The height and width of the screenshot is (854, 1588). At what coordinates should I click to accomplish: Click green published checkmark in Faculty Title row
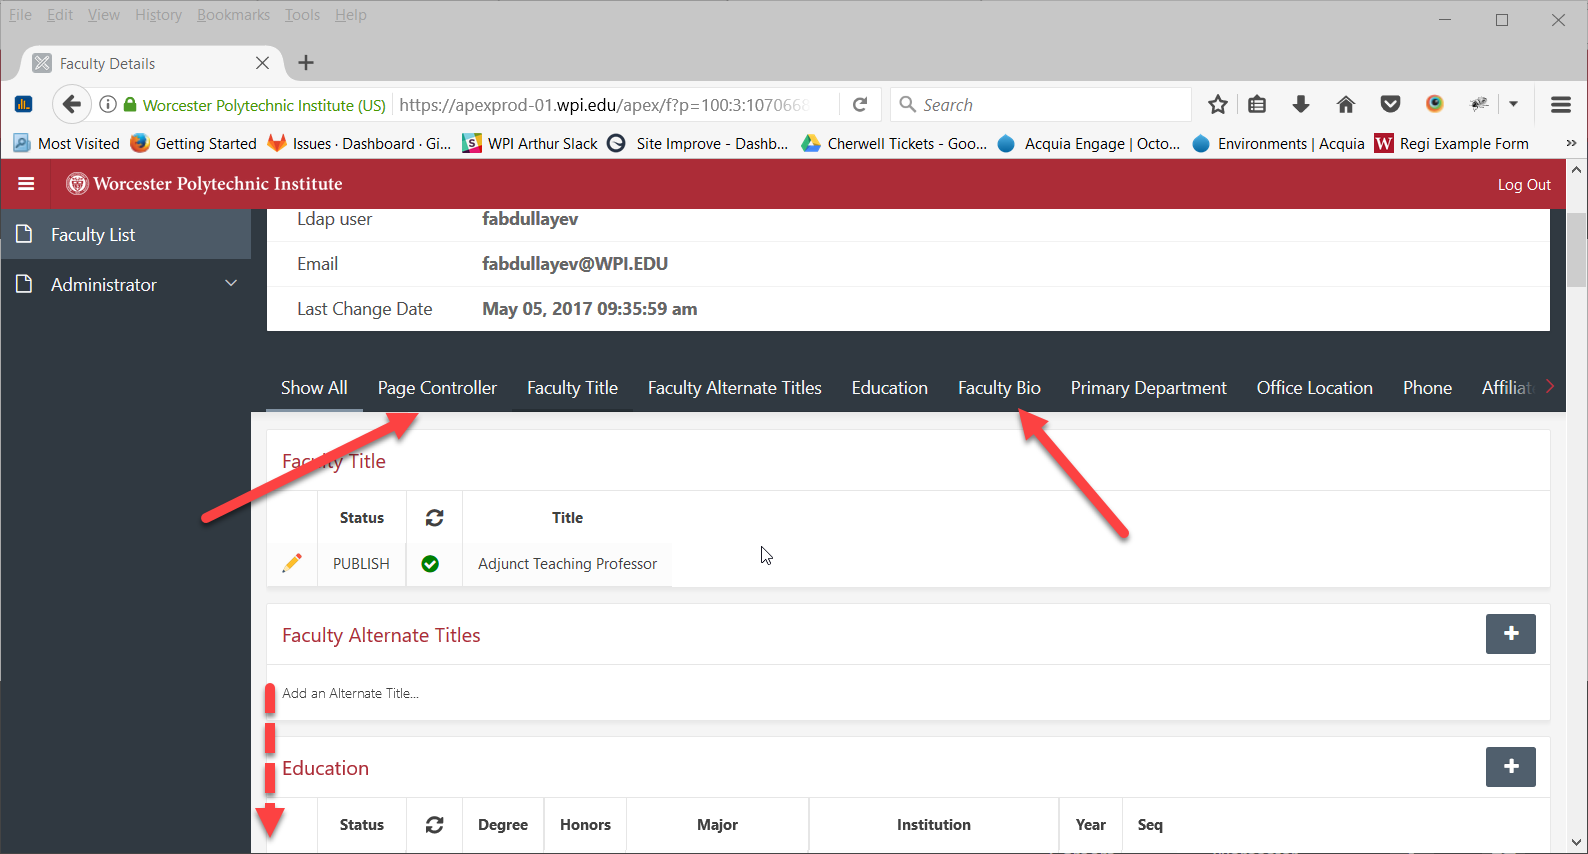click(430, 564)
